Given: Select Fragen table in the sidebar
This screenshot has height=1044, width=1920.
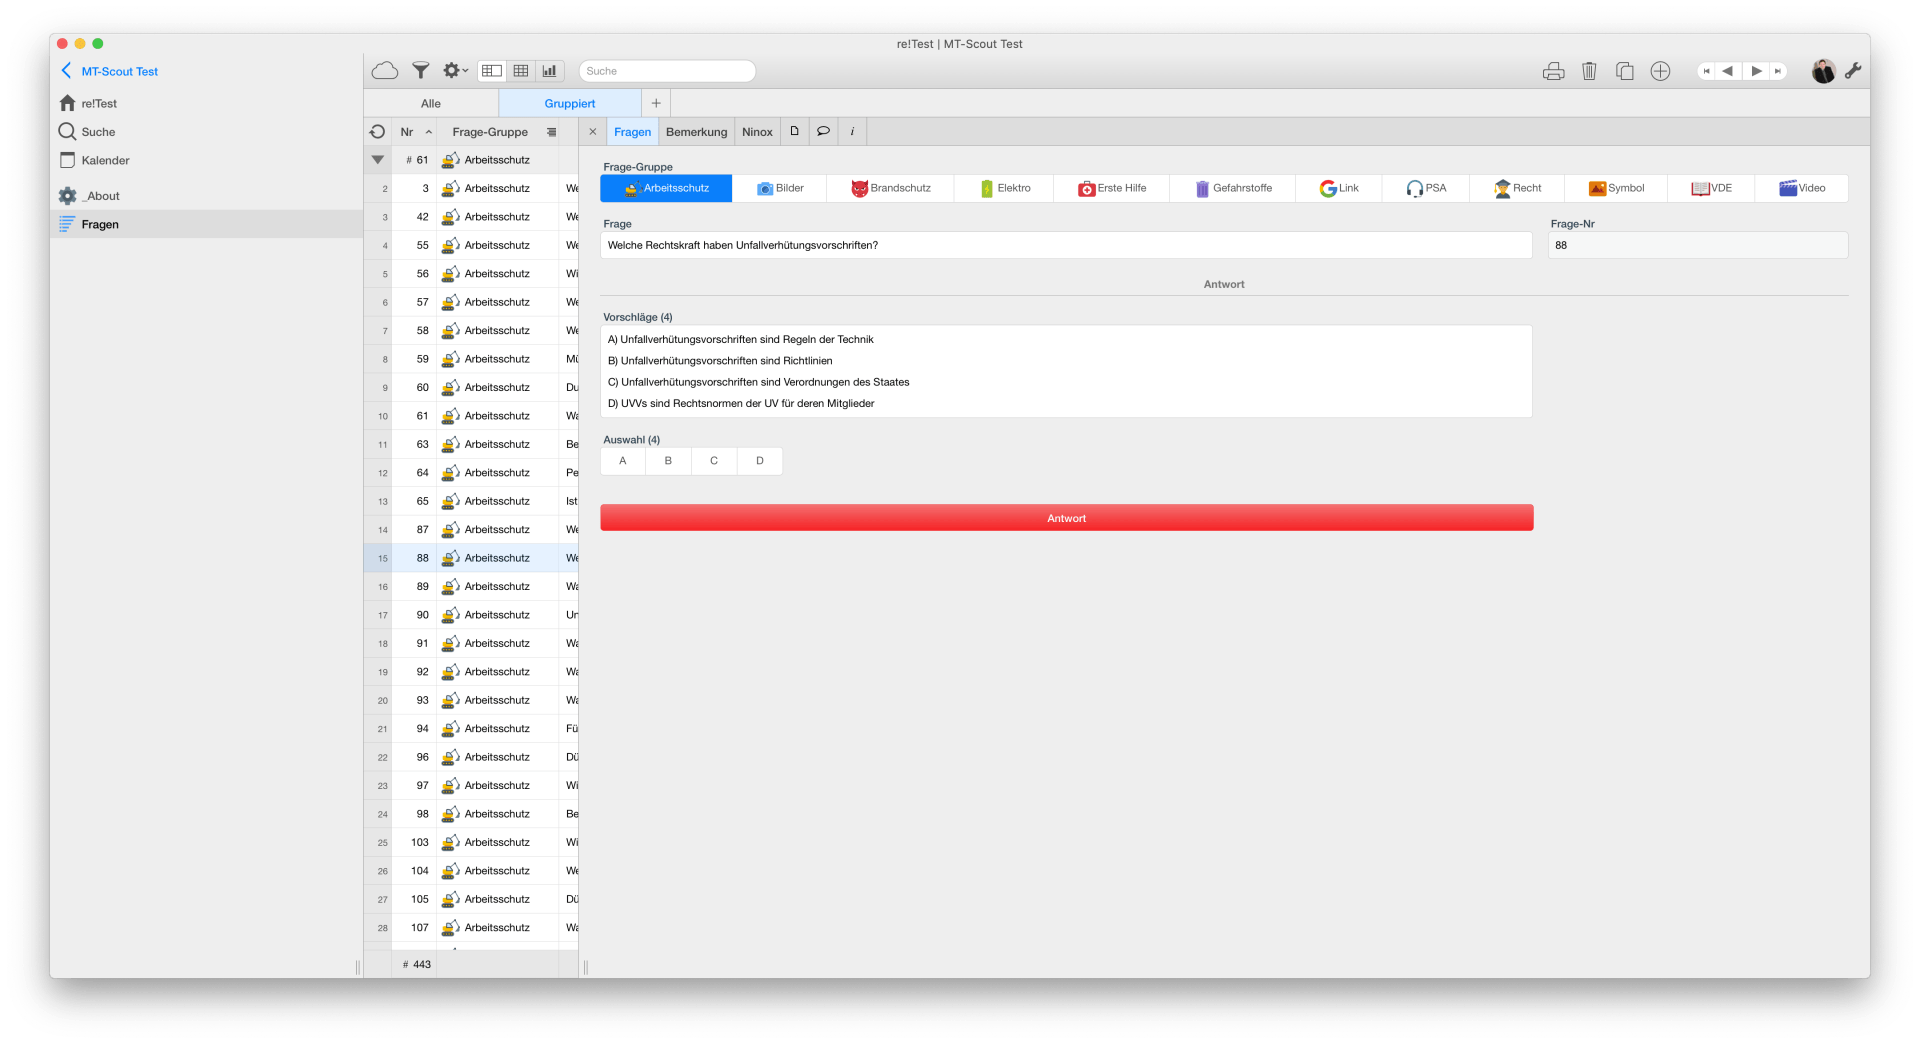Looking at the screenshot, I should point(206,224).
